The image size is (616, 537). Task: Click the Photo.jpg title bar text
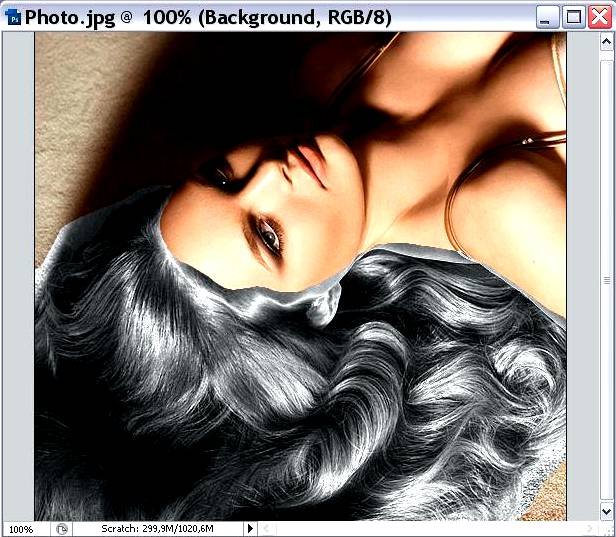200,16
